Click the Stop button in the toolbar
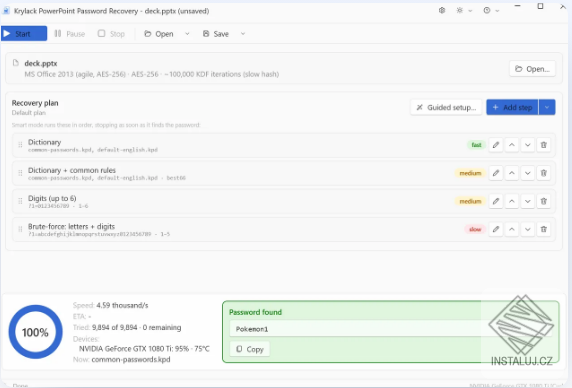Viewport: 572px width, 388px height. pos(111,34)
